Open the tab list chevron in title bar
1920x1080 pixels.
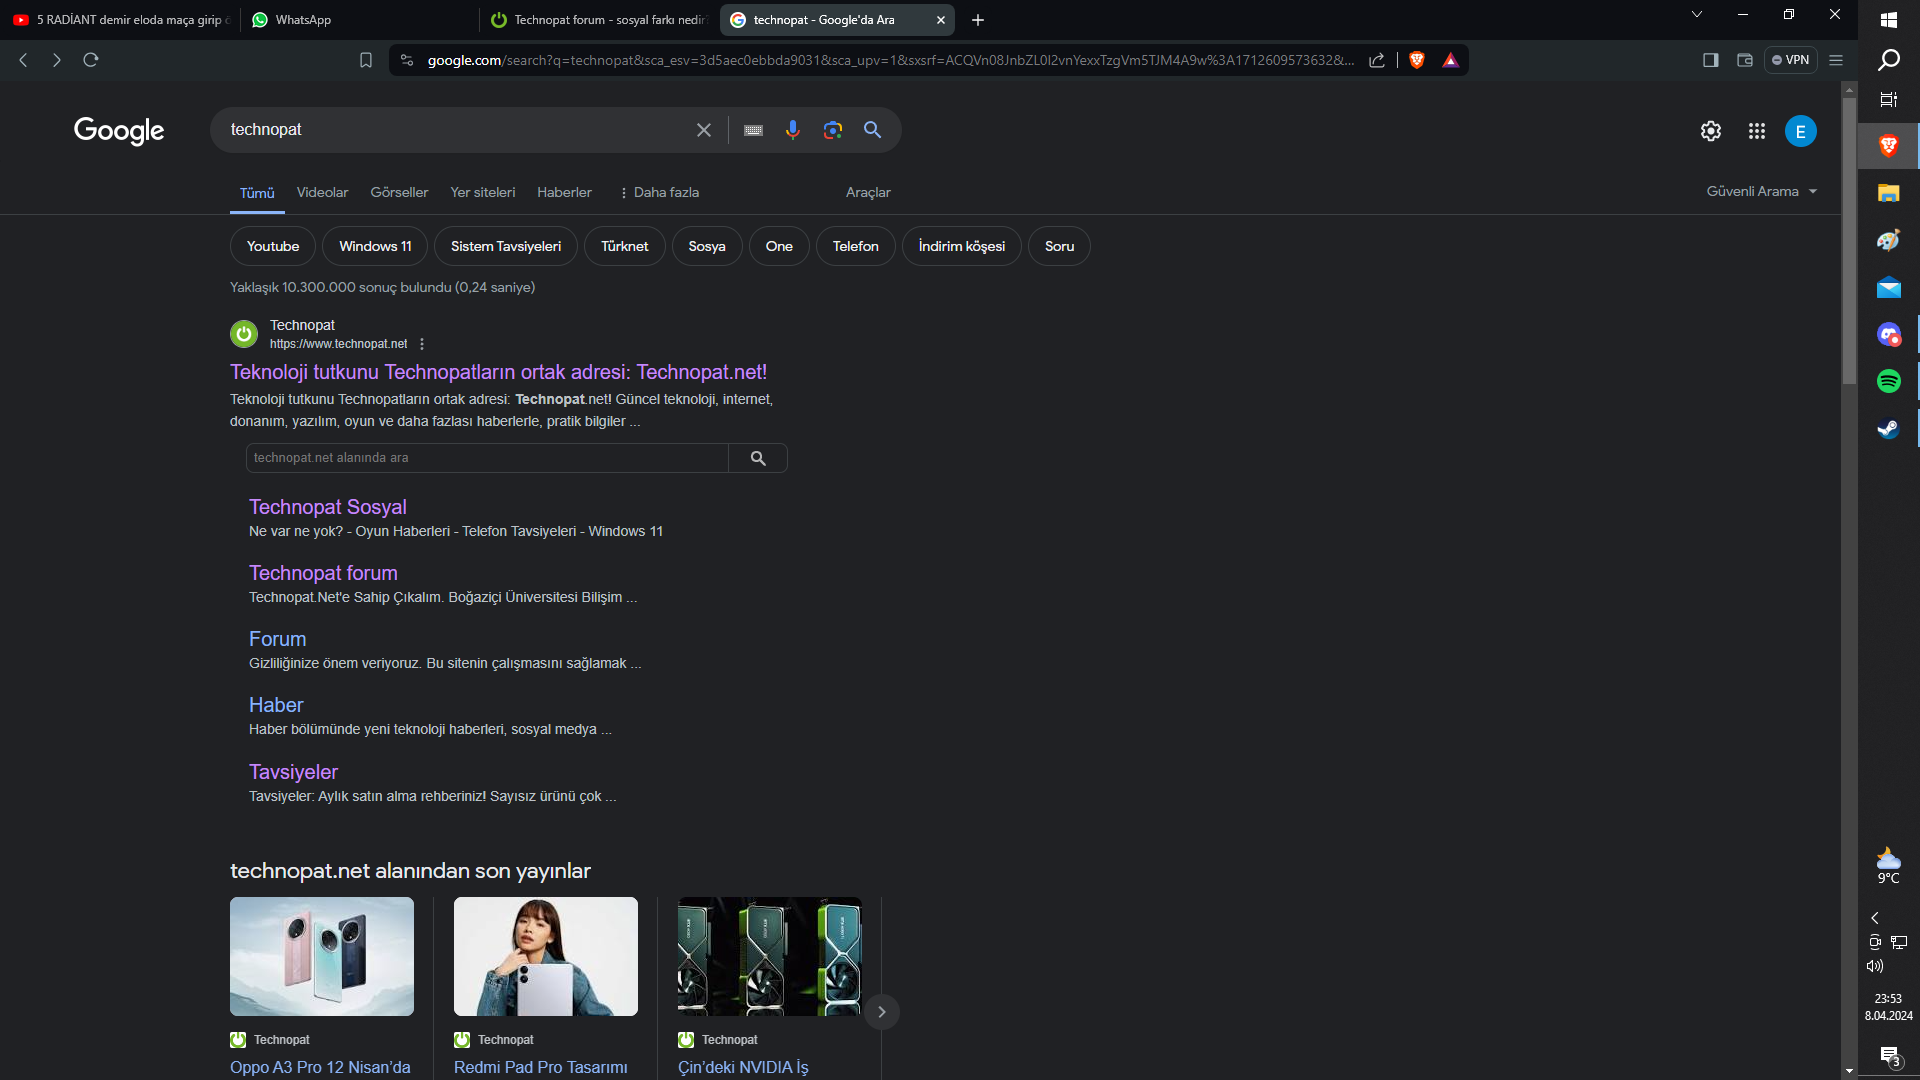[1696, 14]
